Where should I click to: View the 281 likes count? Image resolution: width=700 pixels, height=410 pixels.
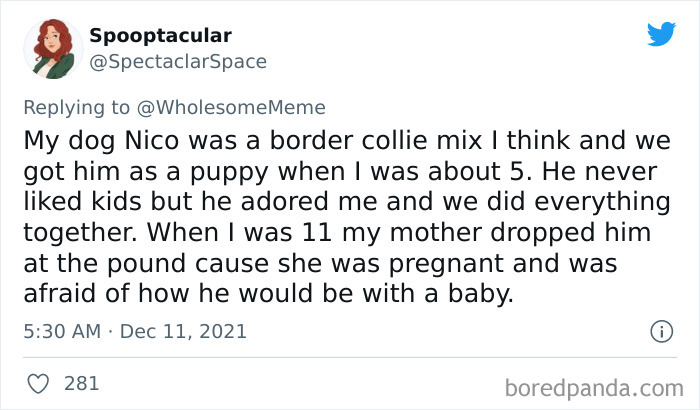[x=81, y=384]
